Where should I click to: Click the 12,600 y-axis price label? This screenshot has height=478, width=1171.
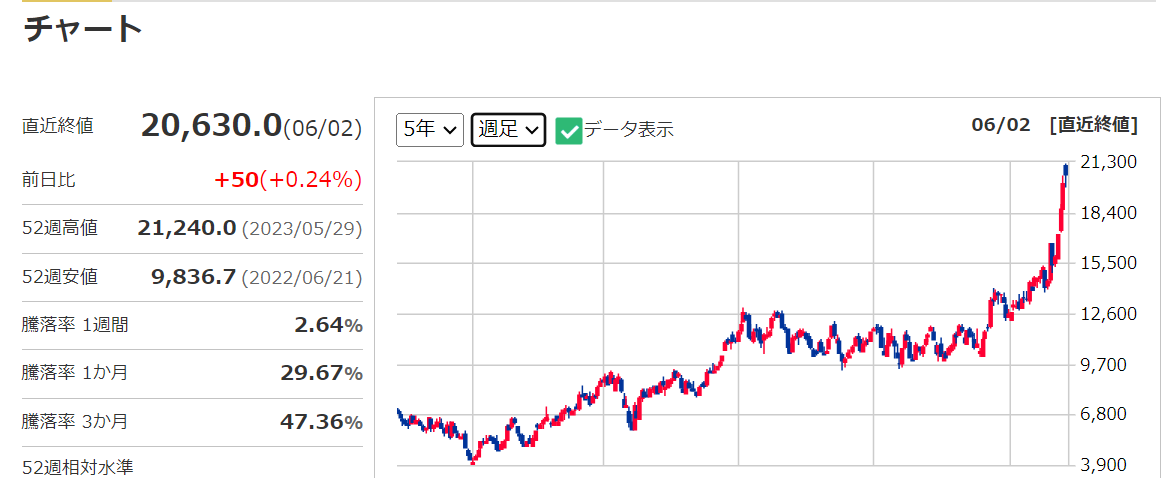[1110, 313]
